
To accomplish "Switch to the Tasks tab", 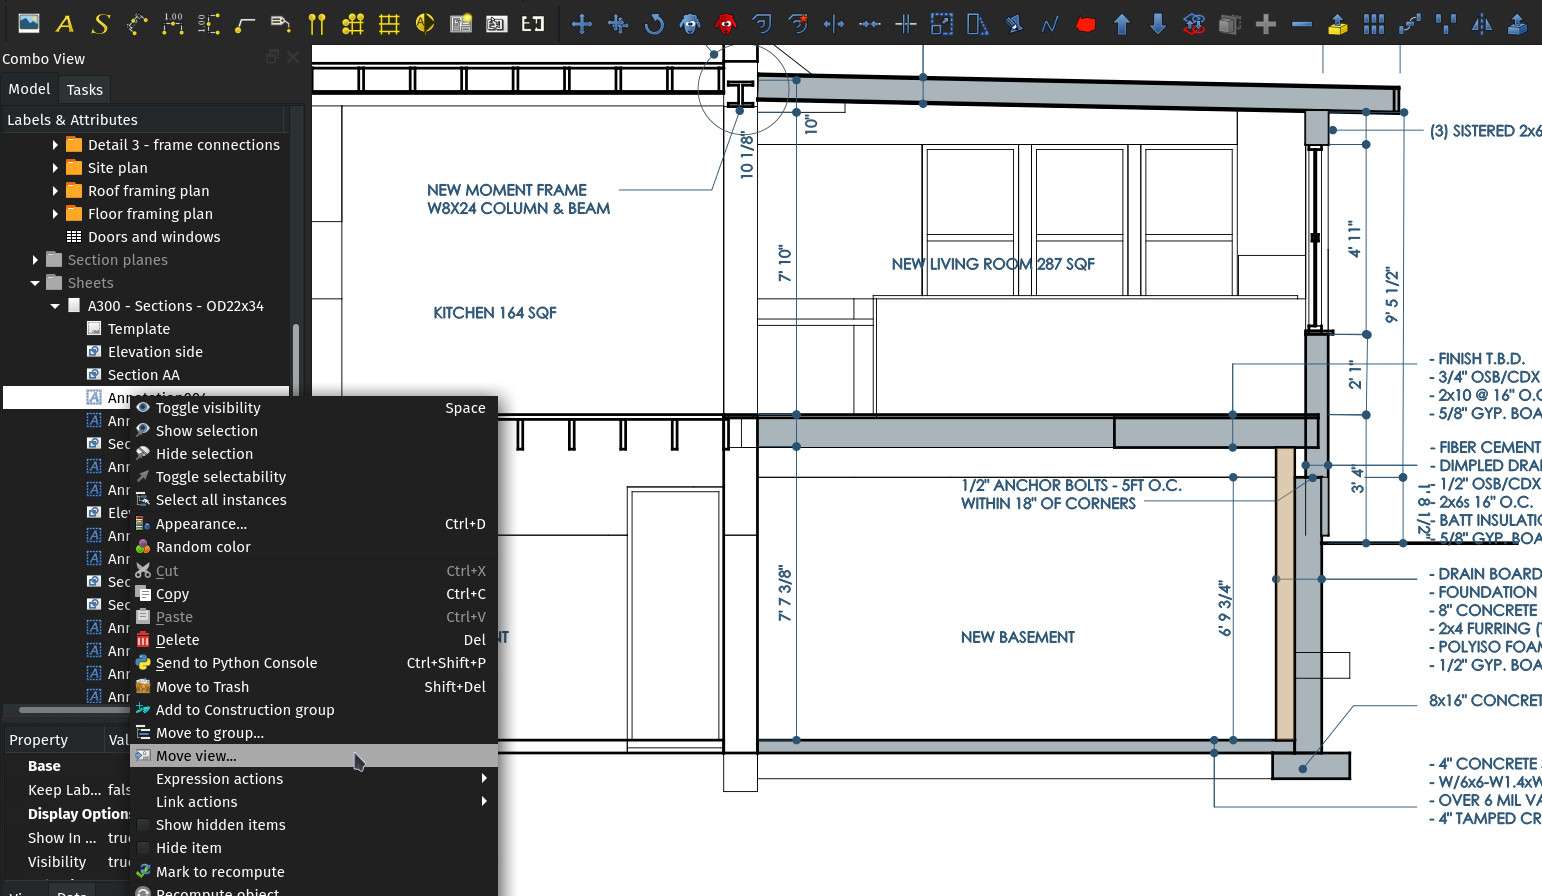I will click(x=84, y=89).
